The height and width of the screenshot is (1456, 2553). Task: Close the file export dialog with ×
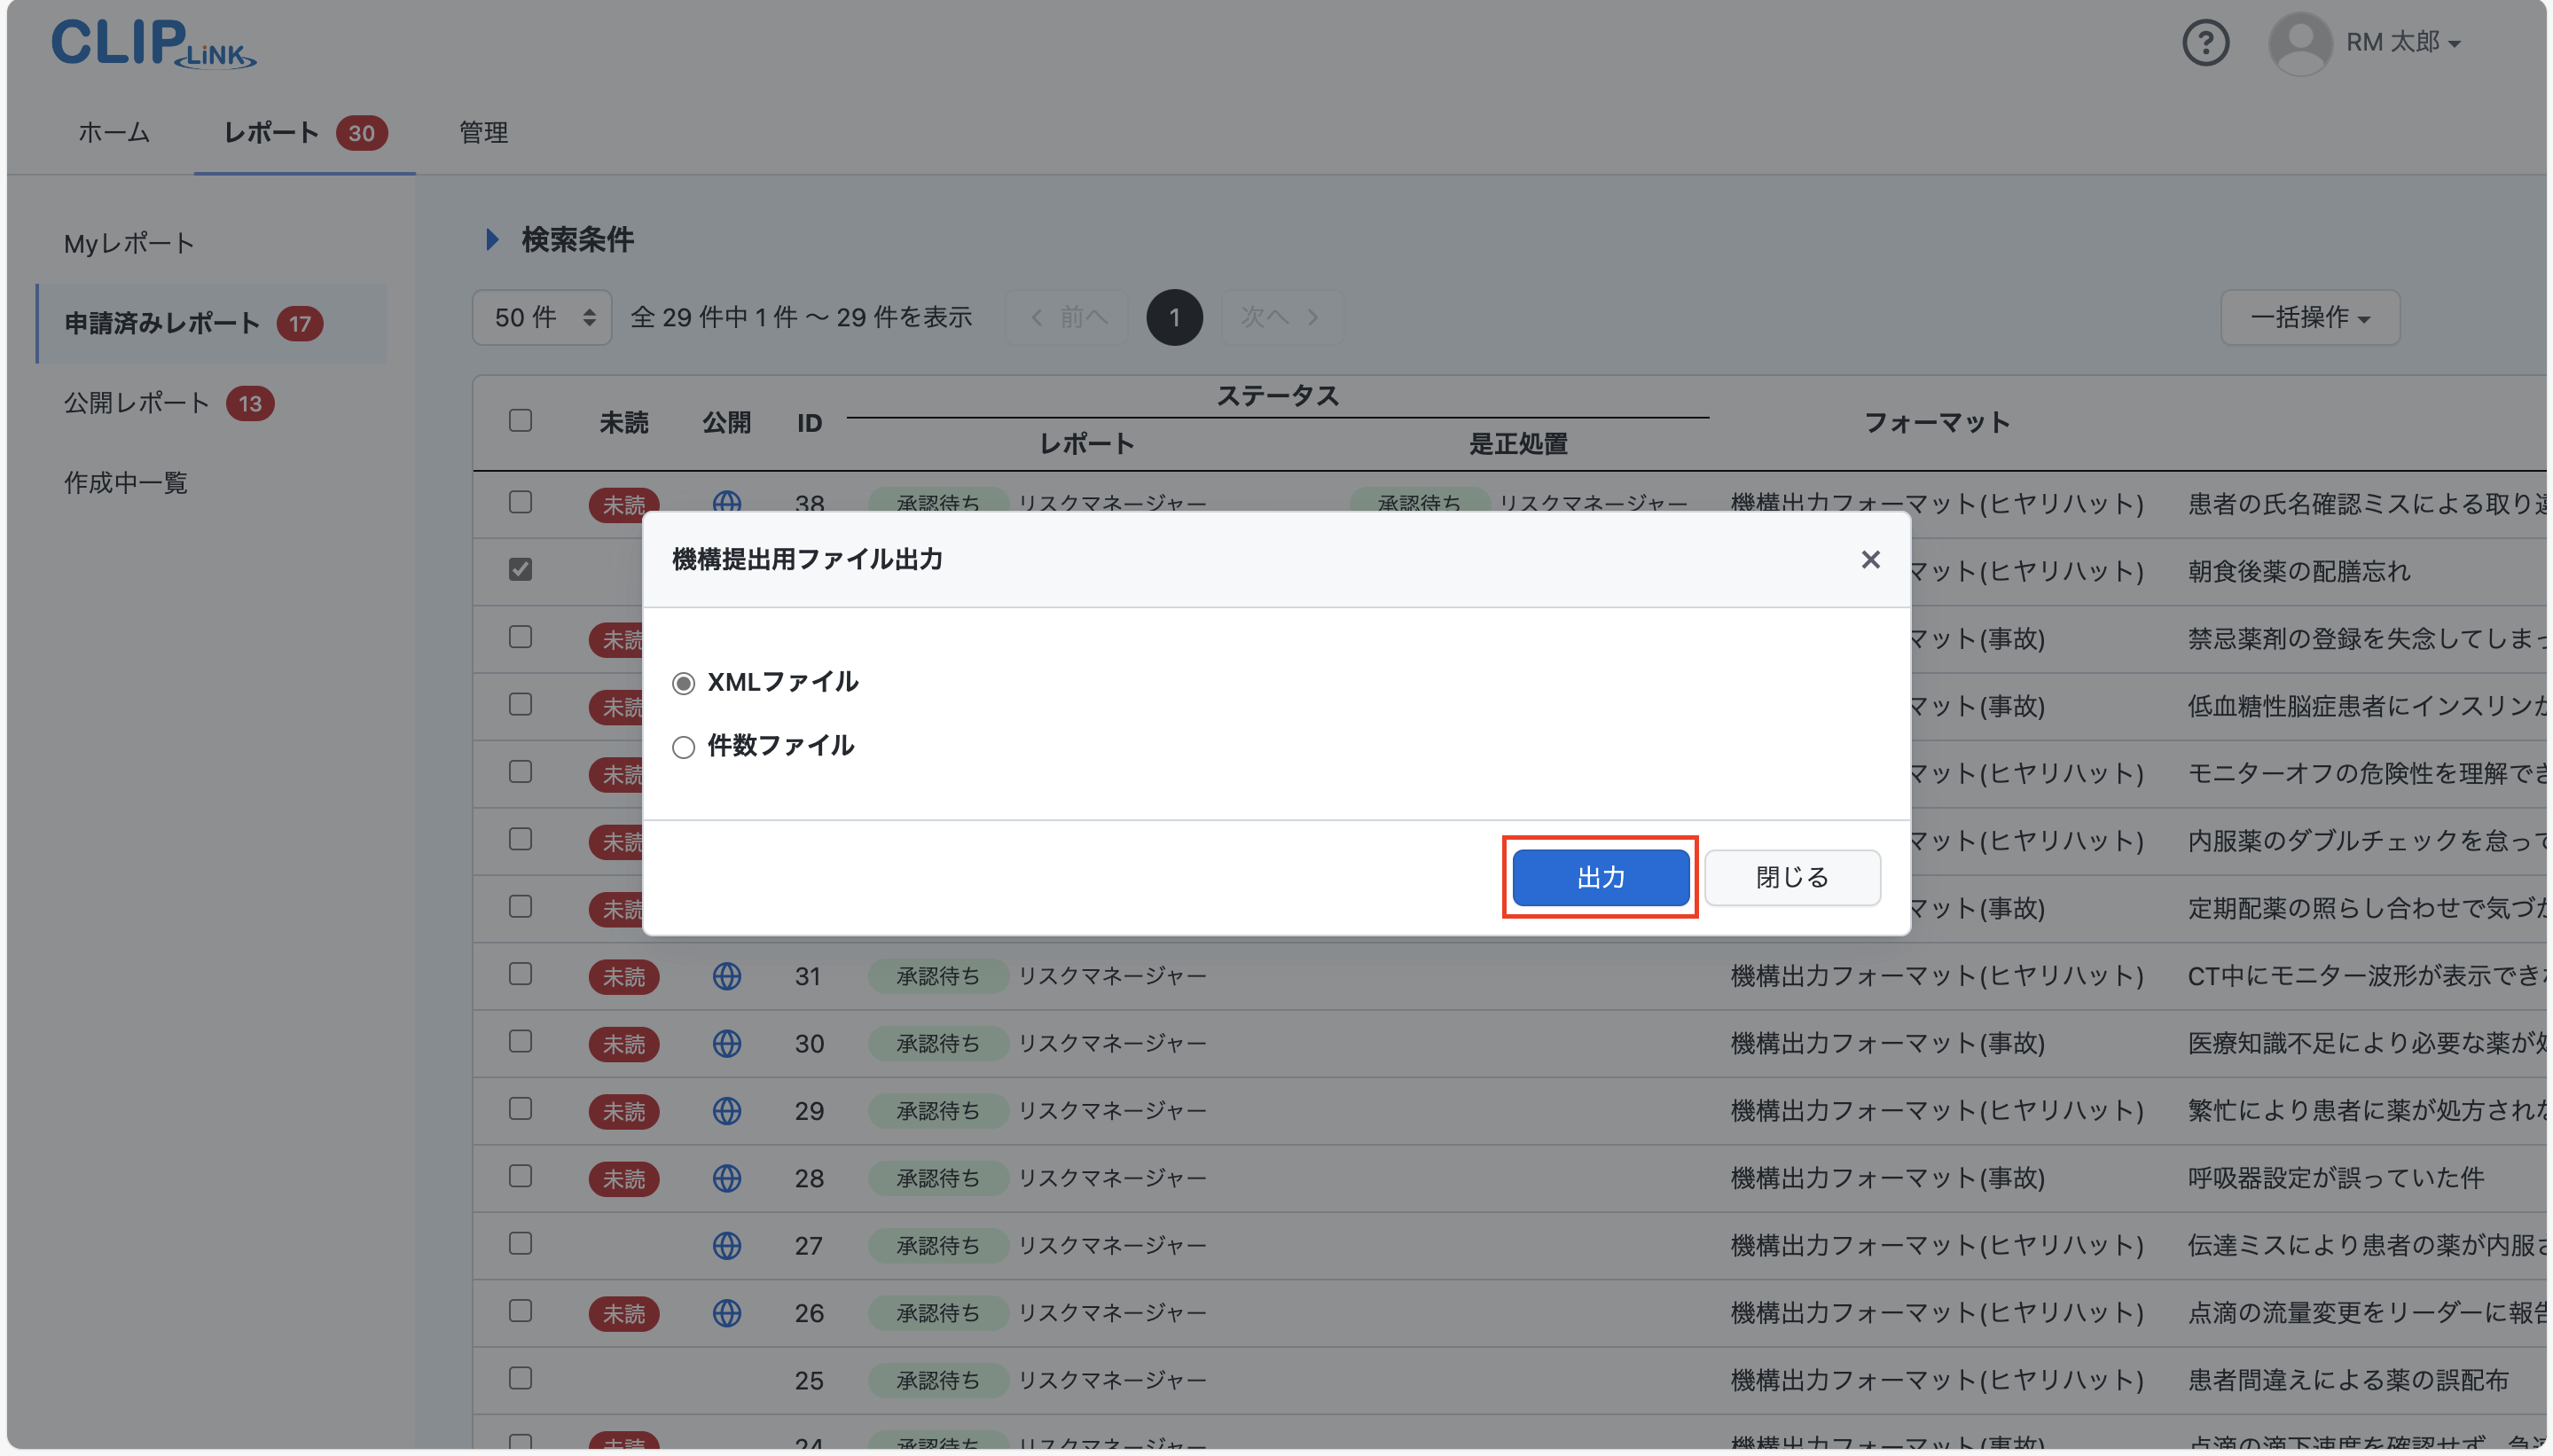coord(1869,559)
